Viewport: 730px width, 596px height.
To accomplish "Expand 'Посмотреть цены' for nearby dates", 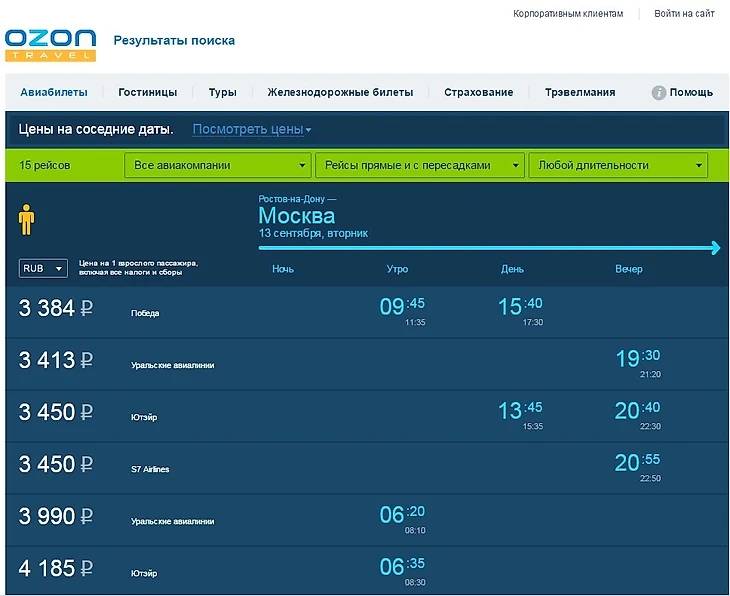I will coord(252,129).
